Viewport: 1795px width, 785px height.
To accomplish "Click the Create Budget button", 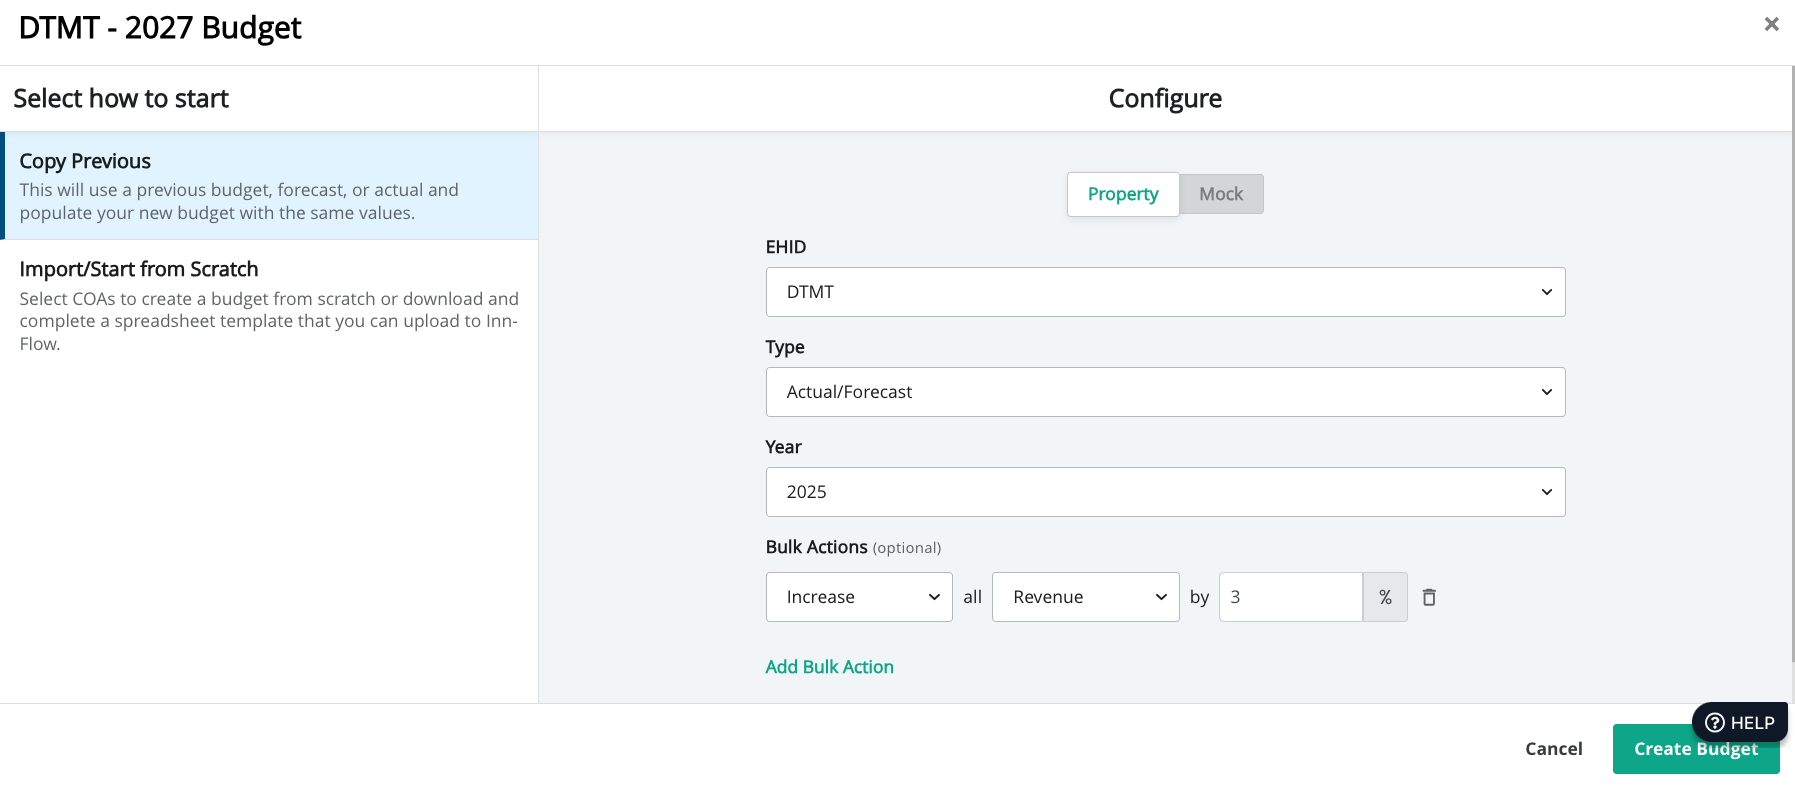I will click(x=1695, y=749).
